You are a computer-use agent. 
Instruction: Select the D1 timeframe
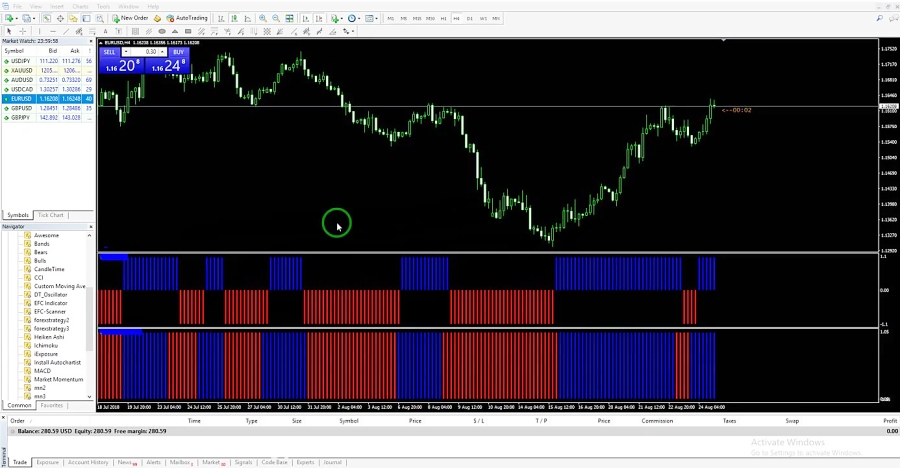pyautogui.click(x=470, y=18)
